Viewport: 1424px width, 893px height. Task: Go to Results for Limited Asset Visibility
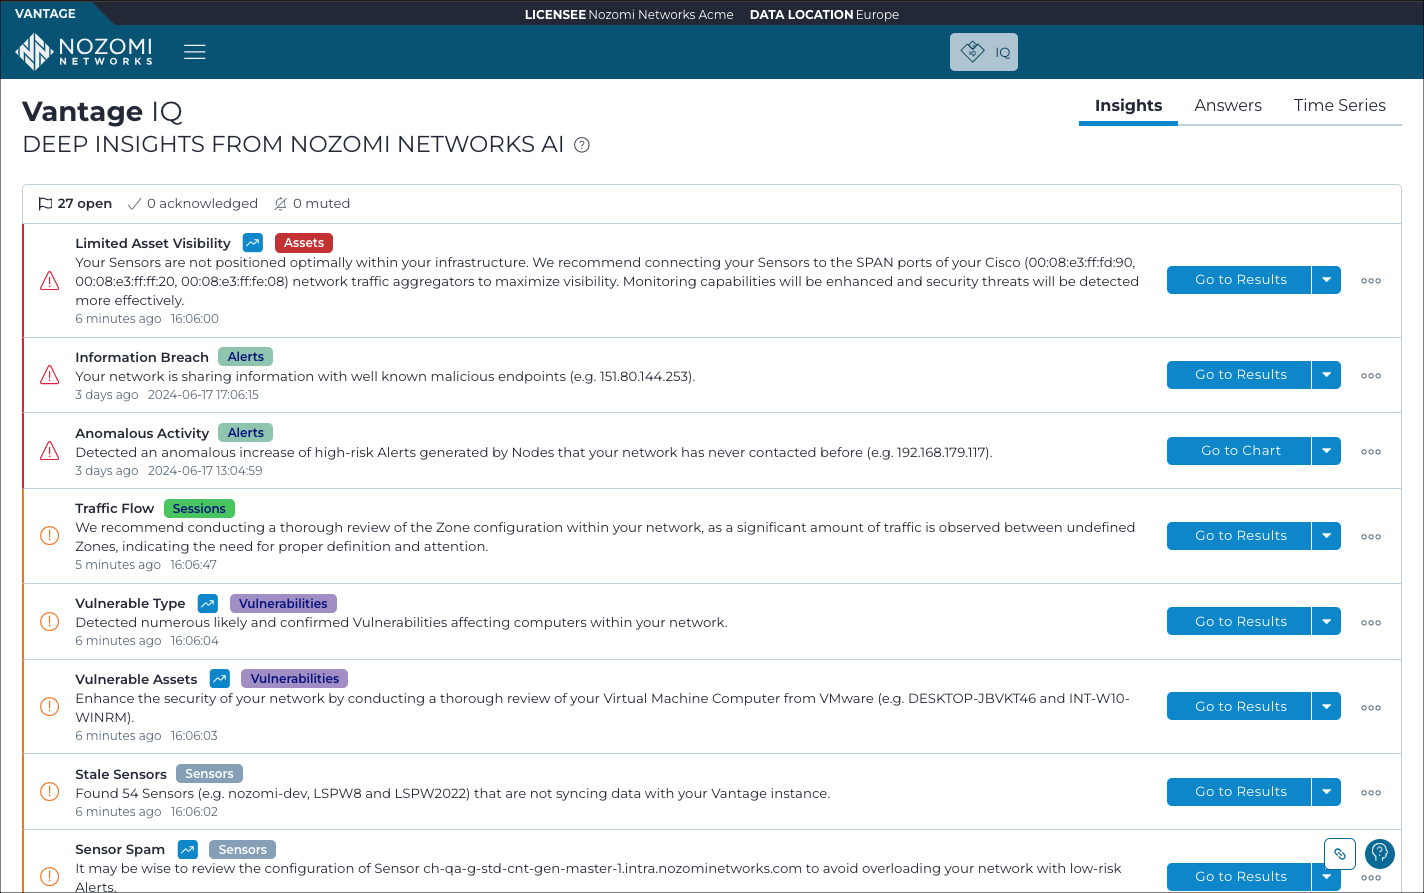tap(1239, 280)
